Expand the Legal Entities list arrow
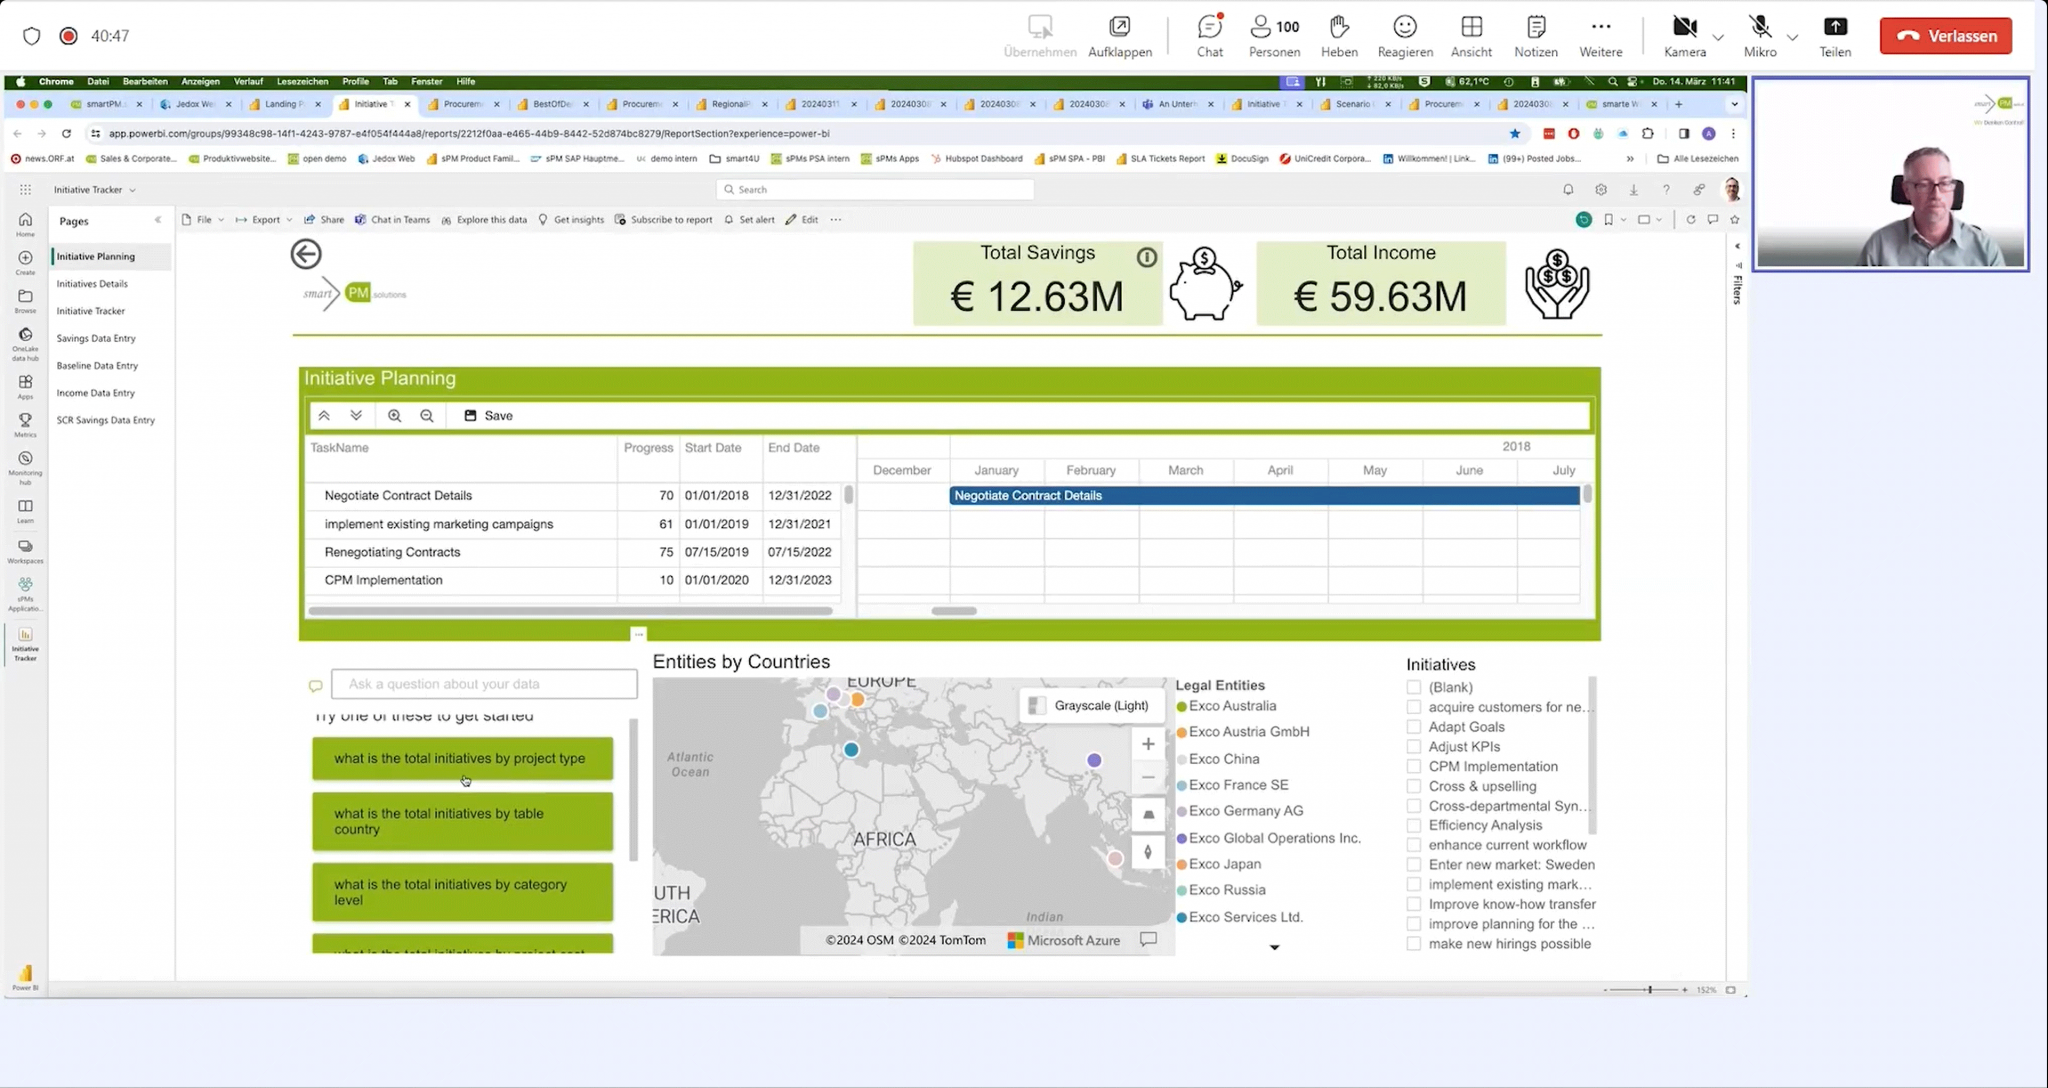Screen dimensions: 2048x1088 (1274, 947)
